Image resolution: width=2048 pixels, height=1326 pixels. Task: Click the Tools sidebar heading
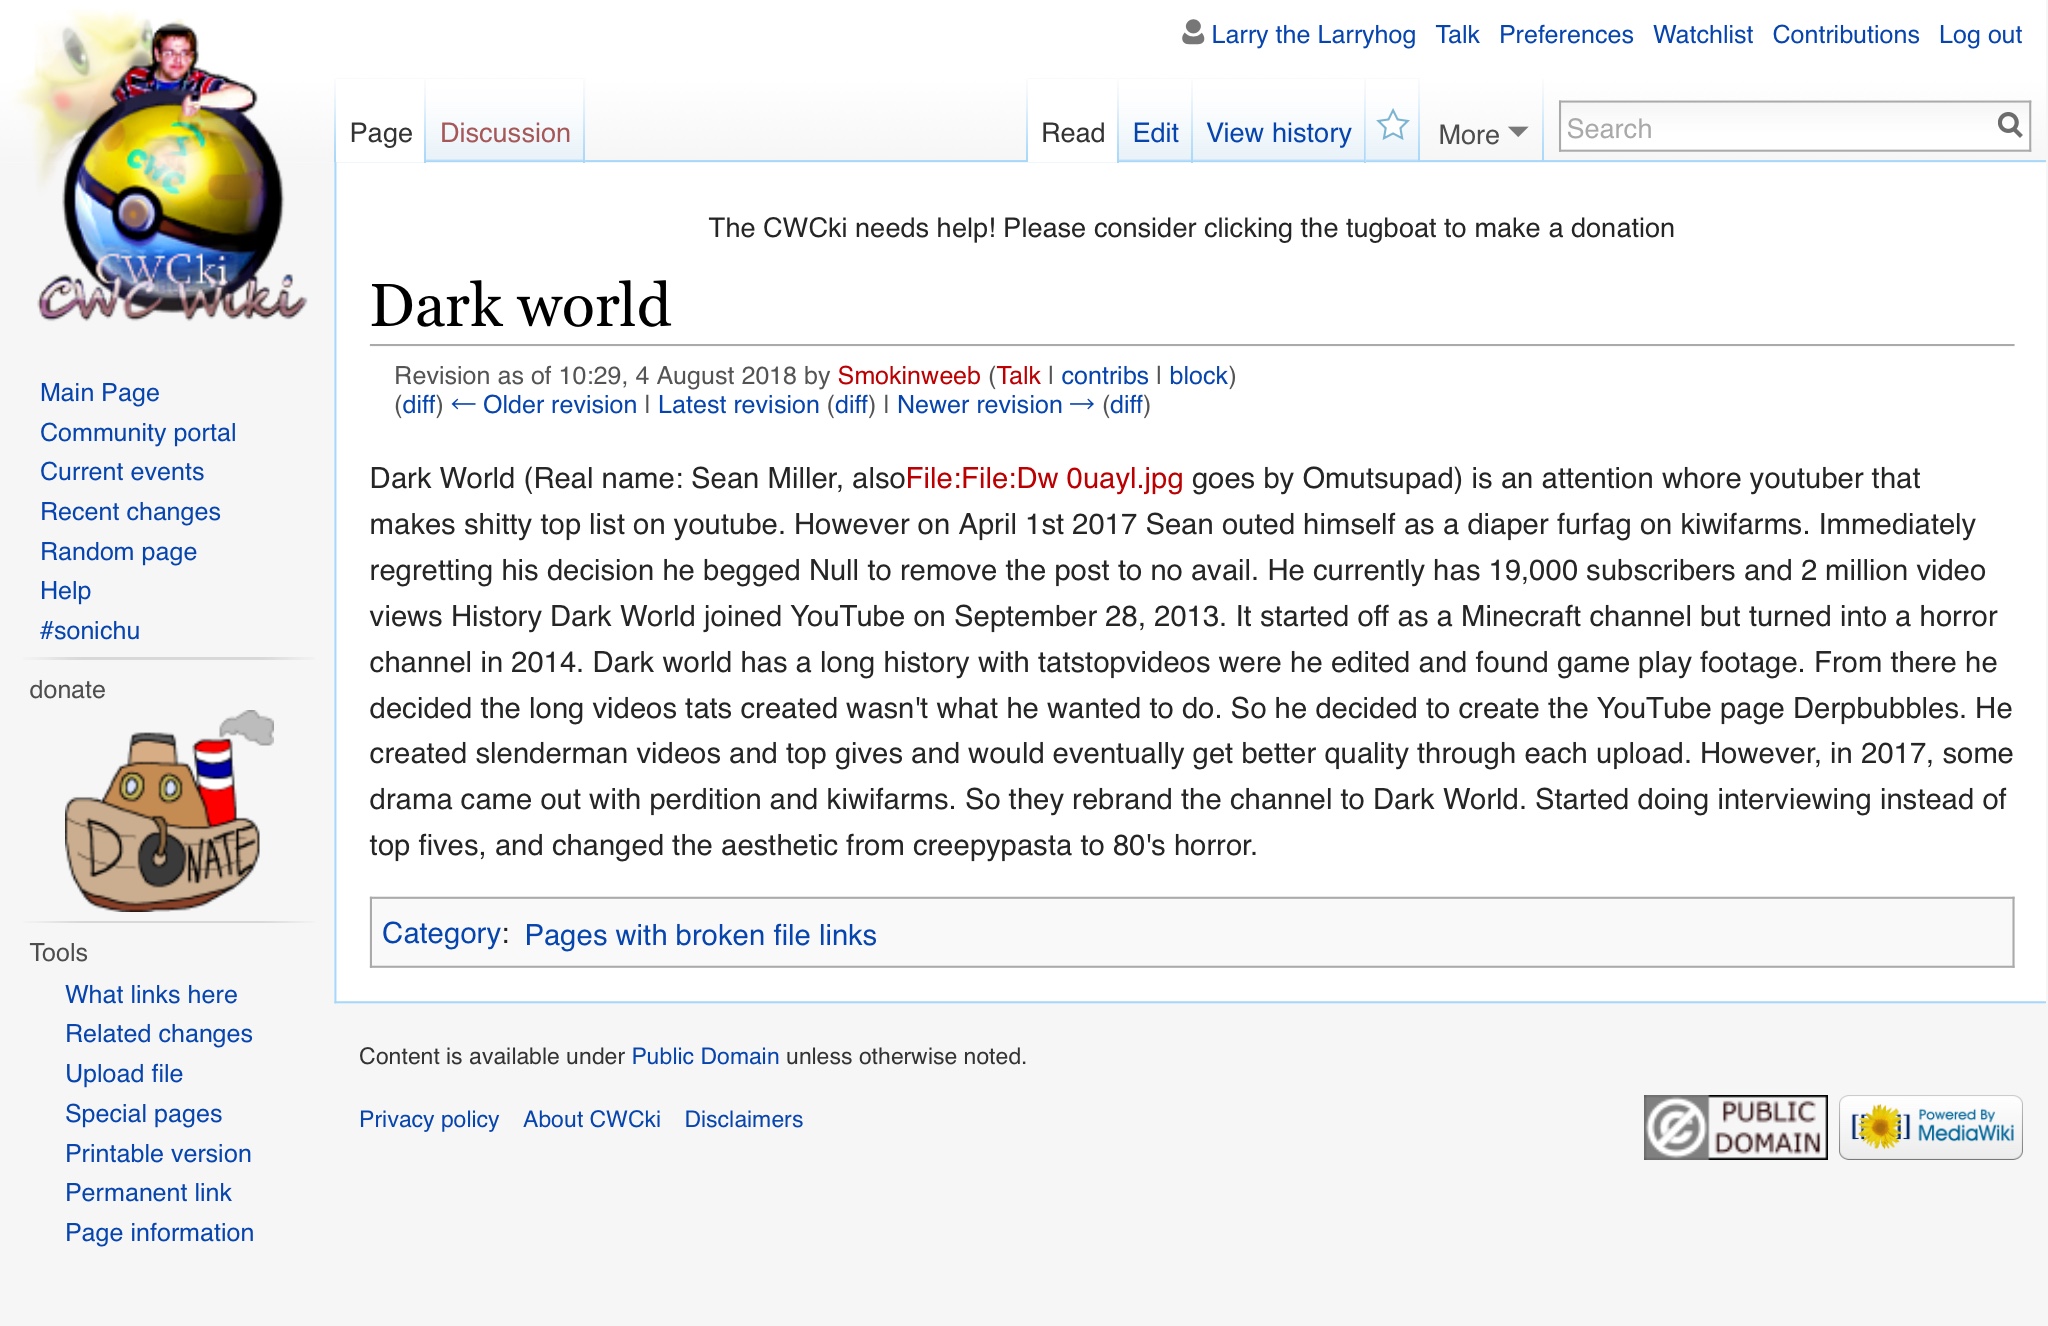point(58,953)
